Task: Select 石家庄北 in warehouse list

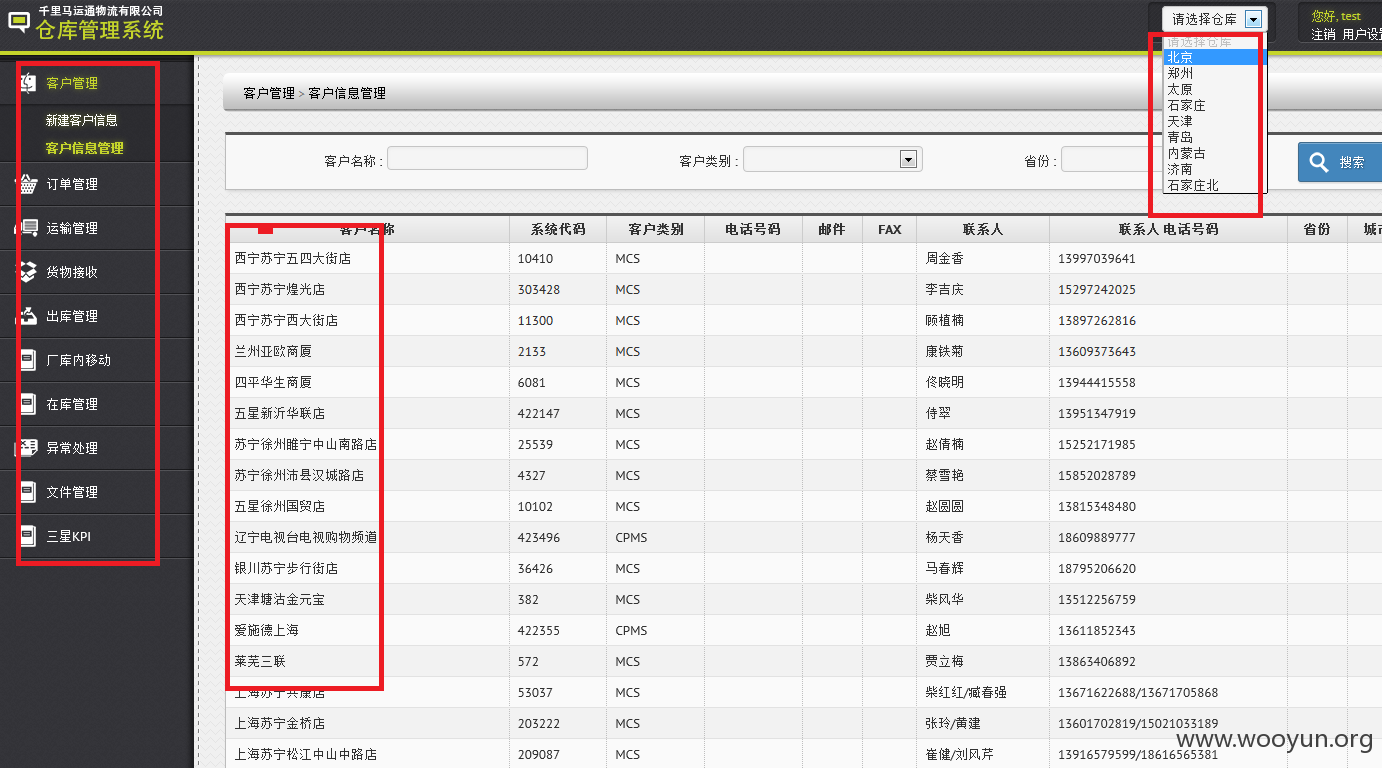Action: click(1215, 185)
